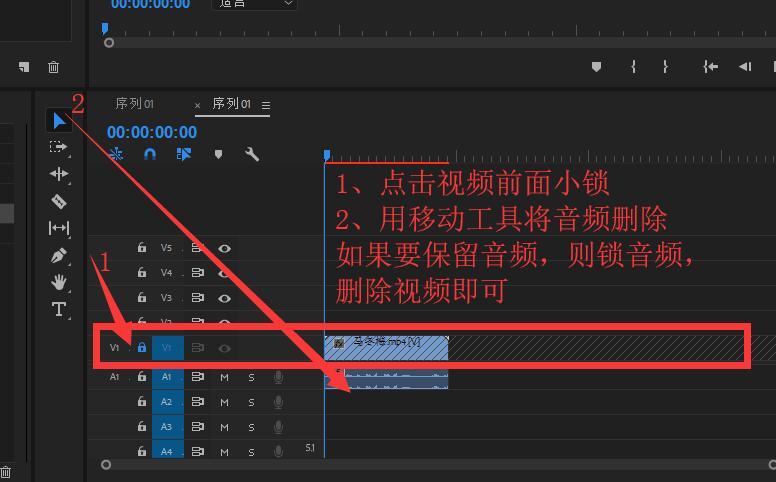This screenshot has width=776, height=482.
Task: Toggle the lock on track A1
Action: (142, 377)
